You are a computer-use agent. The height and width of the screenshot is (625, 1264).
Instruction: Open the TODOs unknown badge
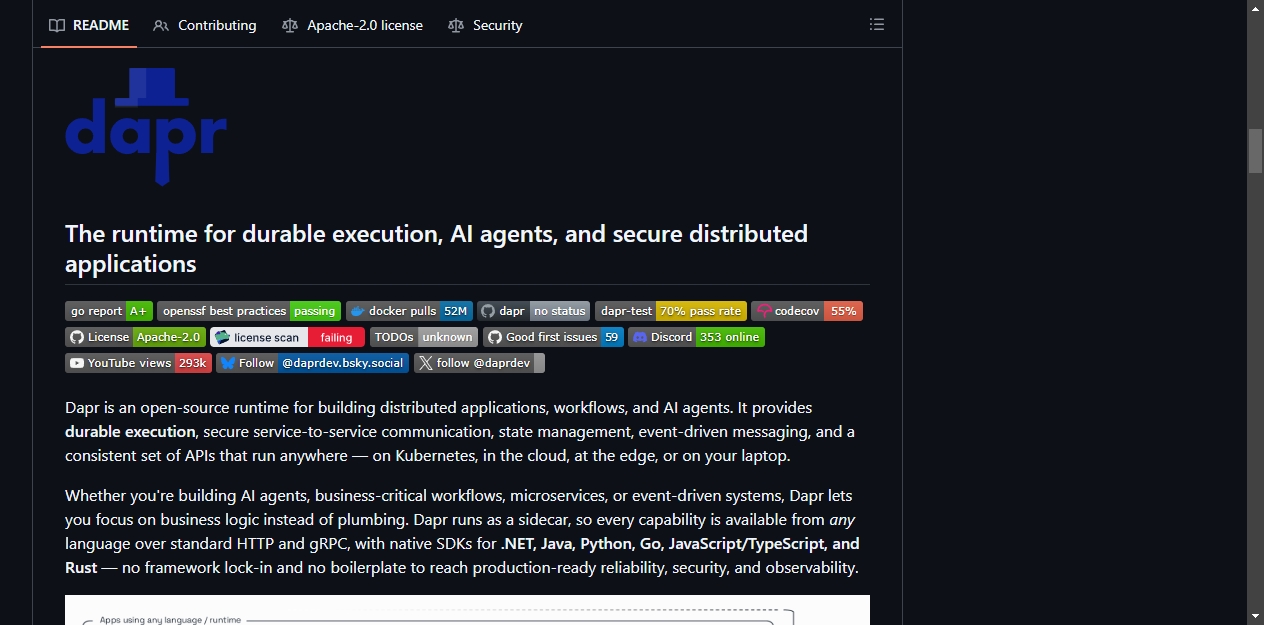pyautogui.click(x=424, y=337)
